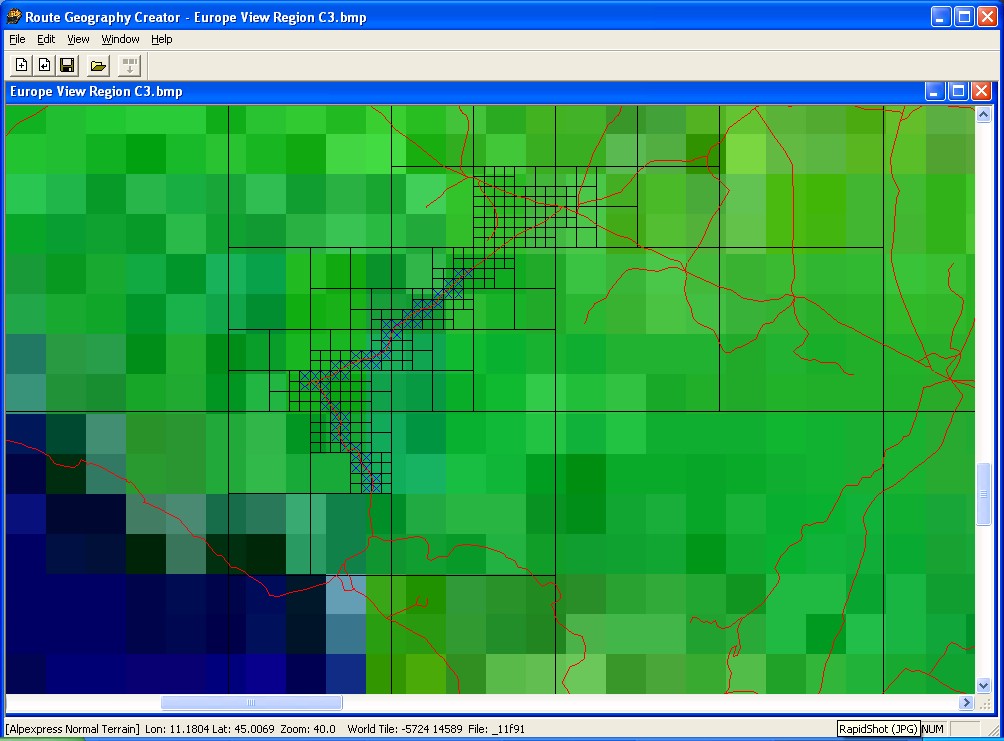Minimize the Route Geography Creator main window
This screenshot has height=741, width=1004.
(941, 17)
